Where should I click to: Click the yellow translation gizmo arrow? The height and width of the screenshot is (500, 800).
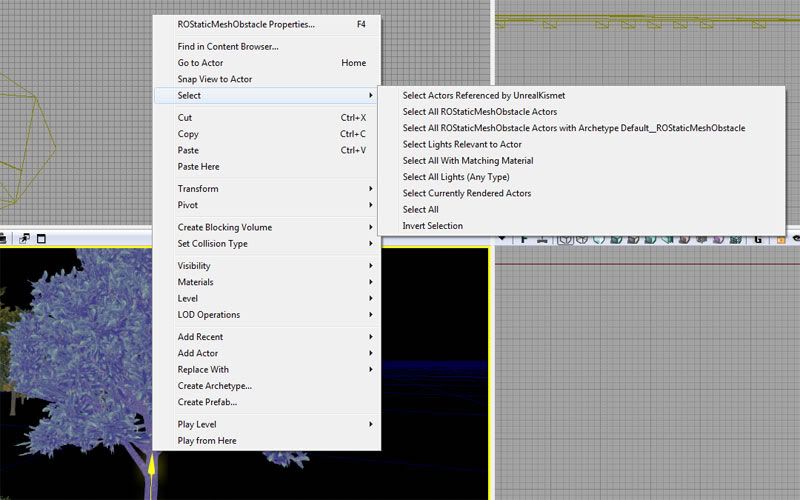(152, 467)
